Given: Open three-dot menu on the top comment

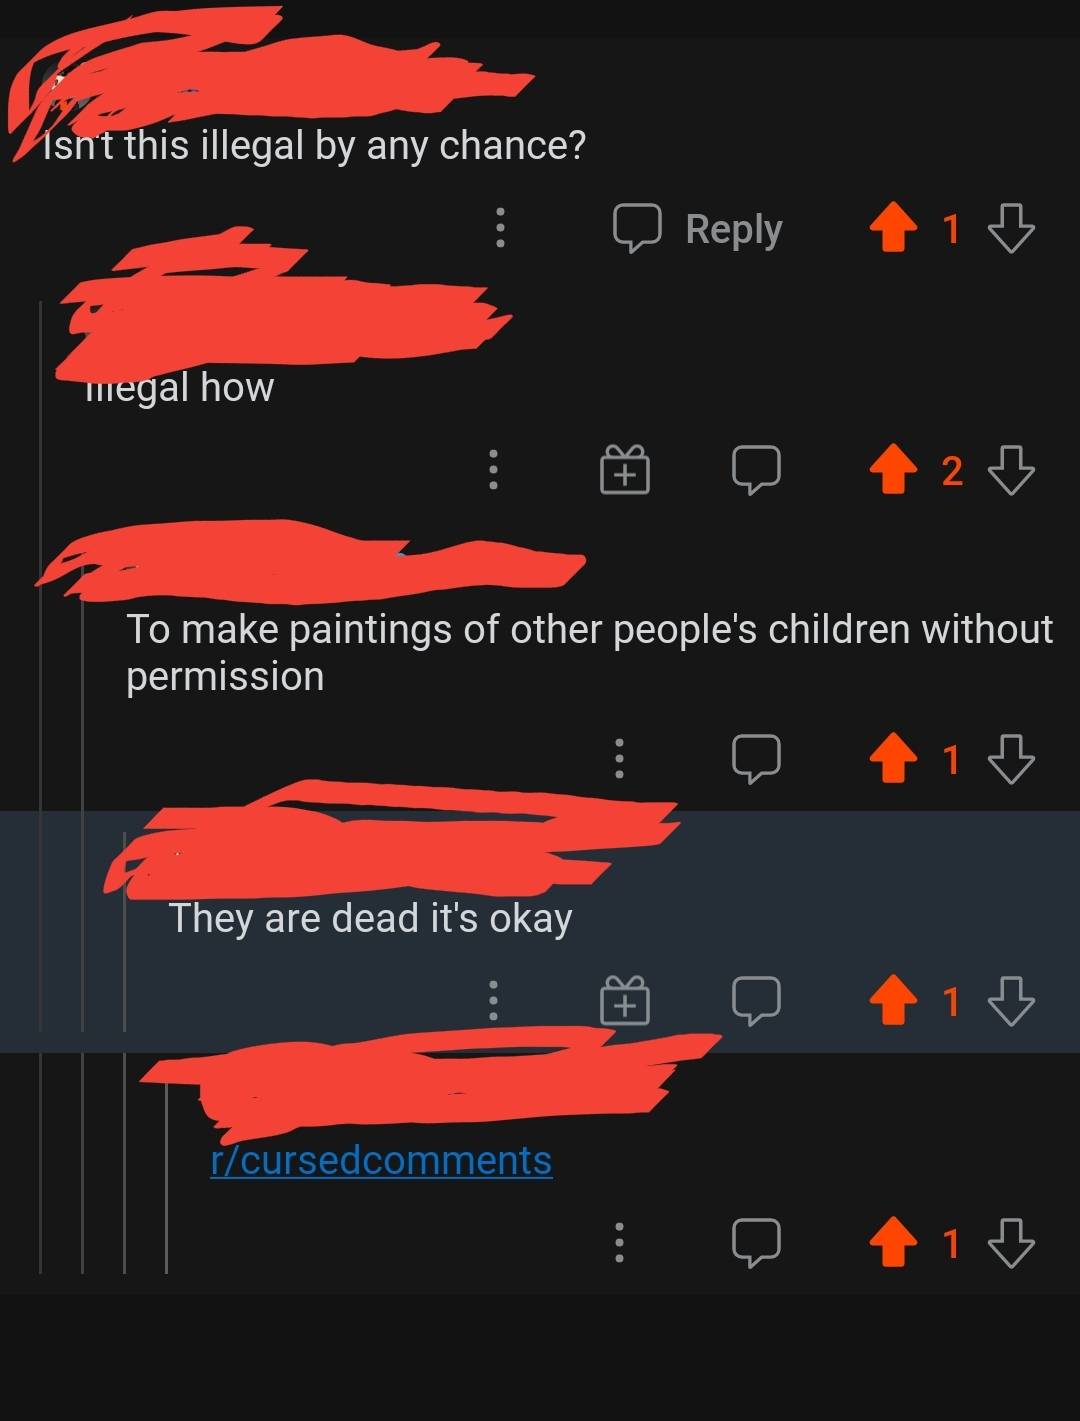Looking at the screenshot, I should coord(500,228).
